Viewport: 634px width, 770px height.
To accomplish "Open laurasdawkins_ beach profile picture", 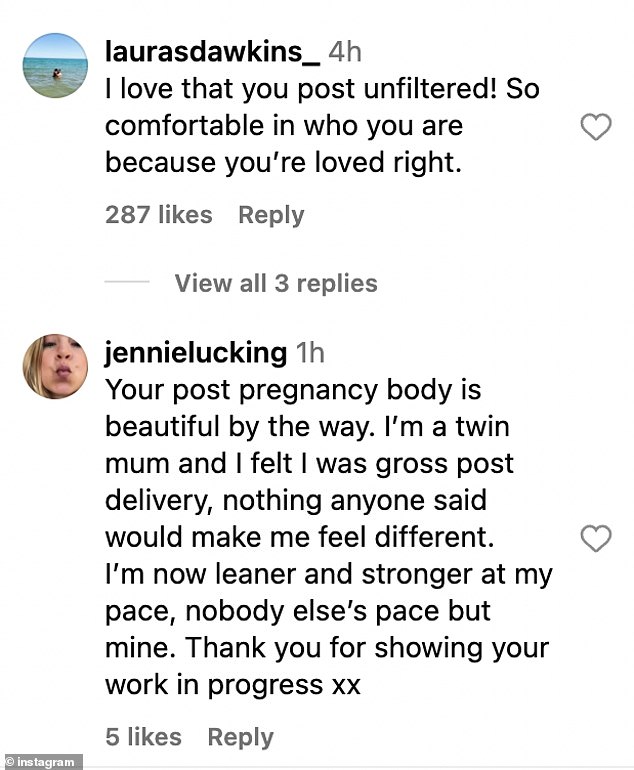I will tap(55, 65).
